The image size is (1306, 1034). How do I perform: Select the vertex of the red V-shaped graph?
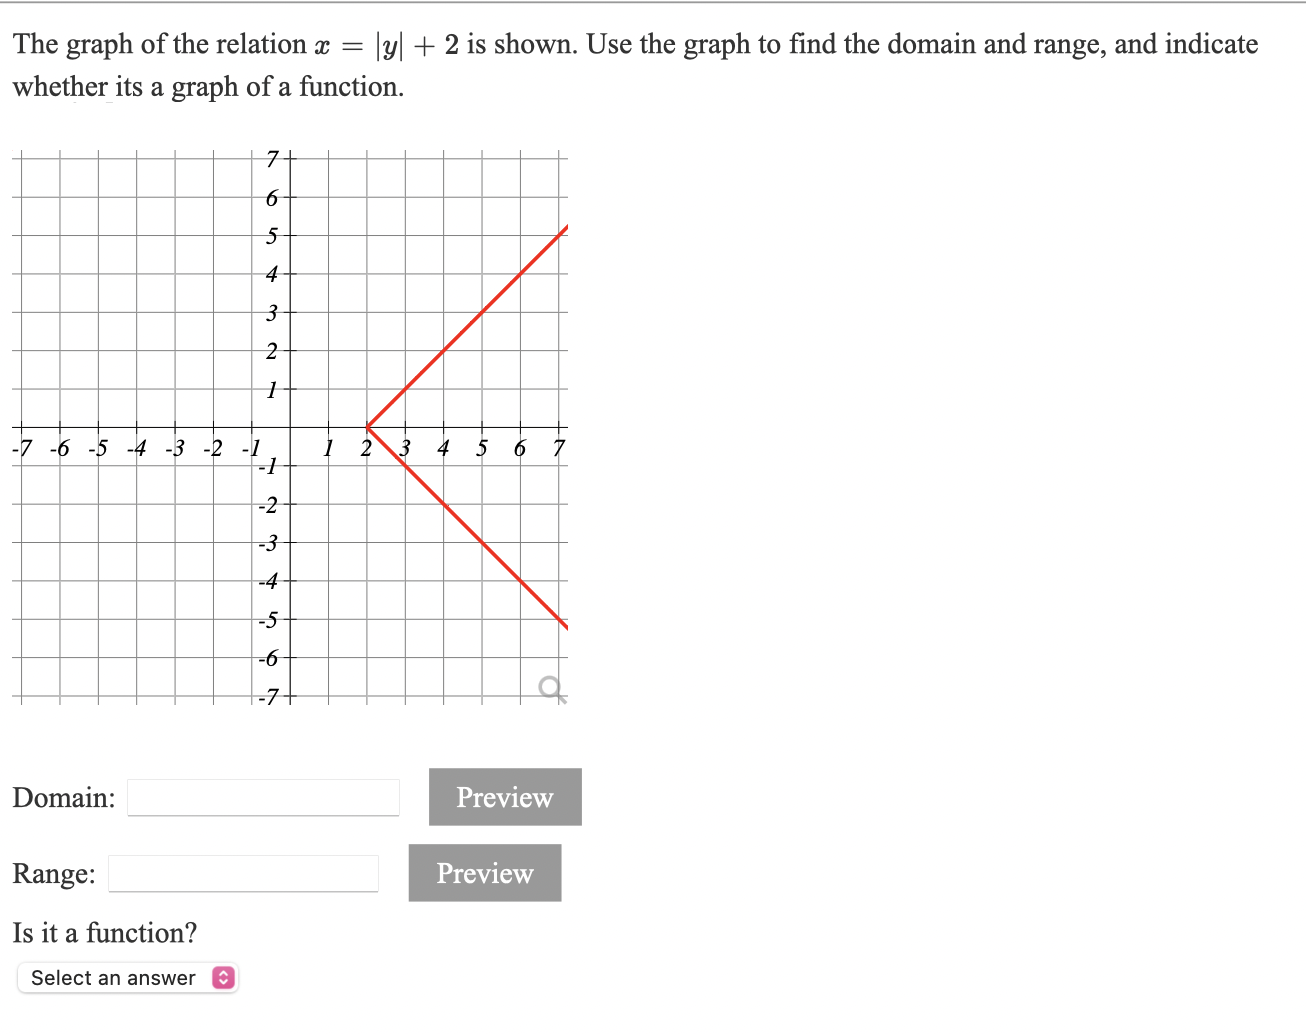pos(370,428)
